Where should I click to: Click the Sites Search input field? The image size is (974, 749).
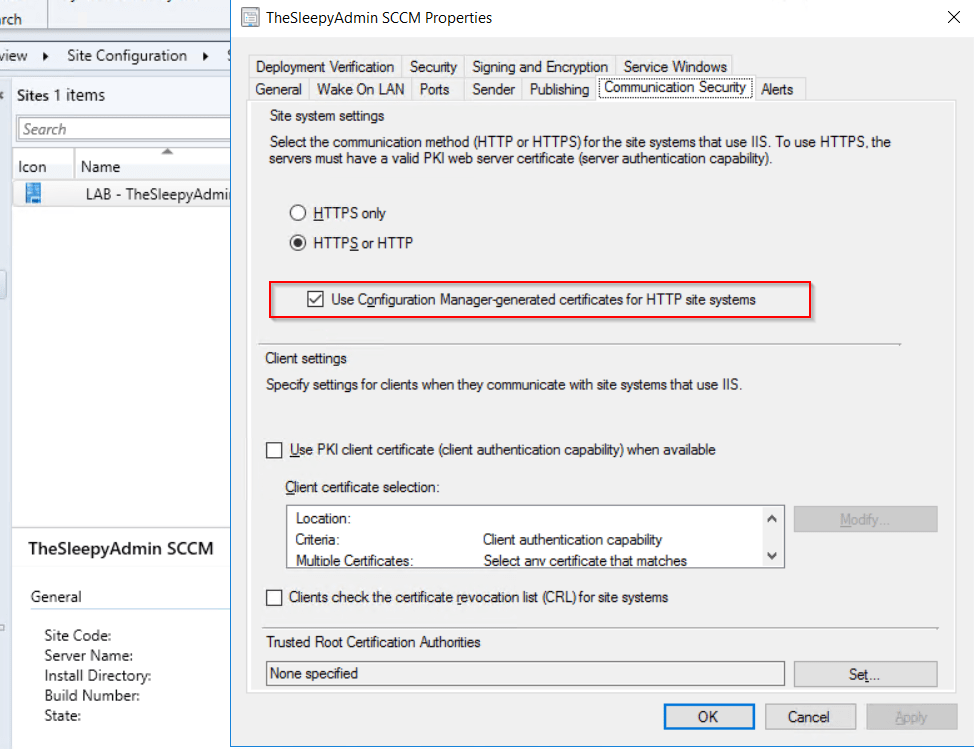click(x=122, y=129)
